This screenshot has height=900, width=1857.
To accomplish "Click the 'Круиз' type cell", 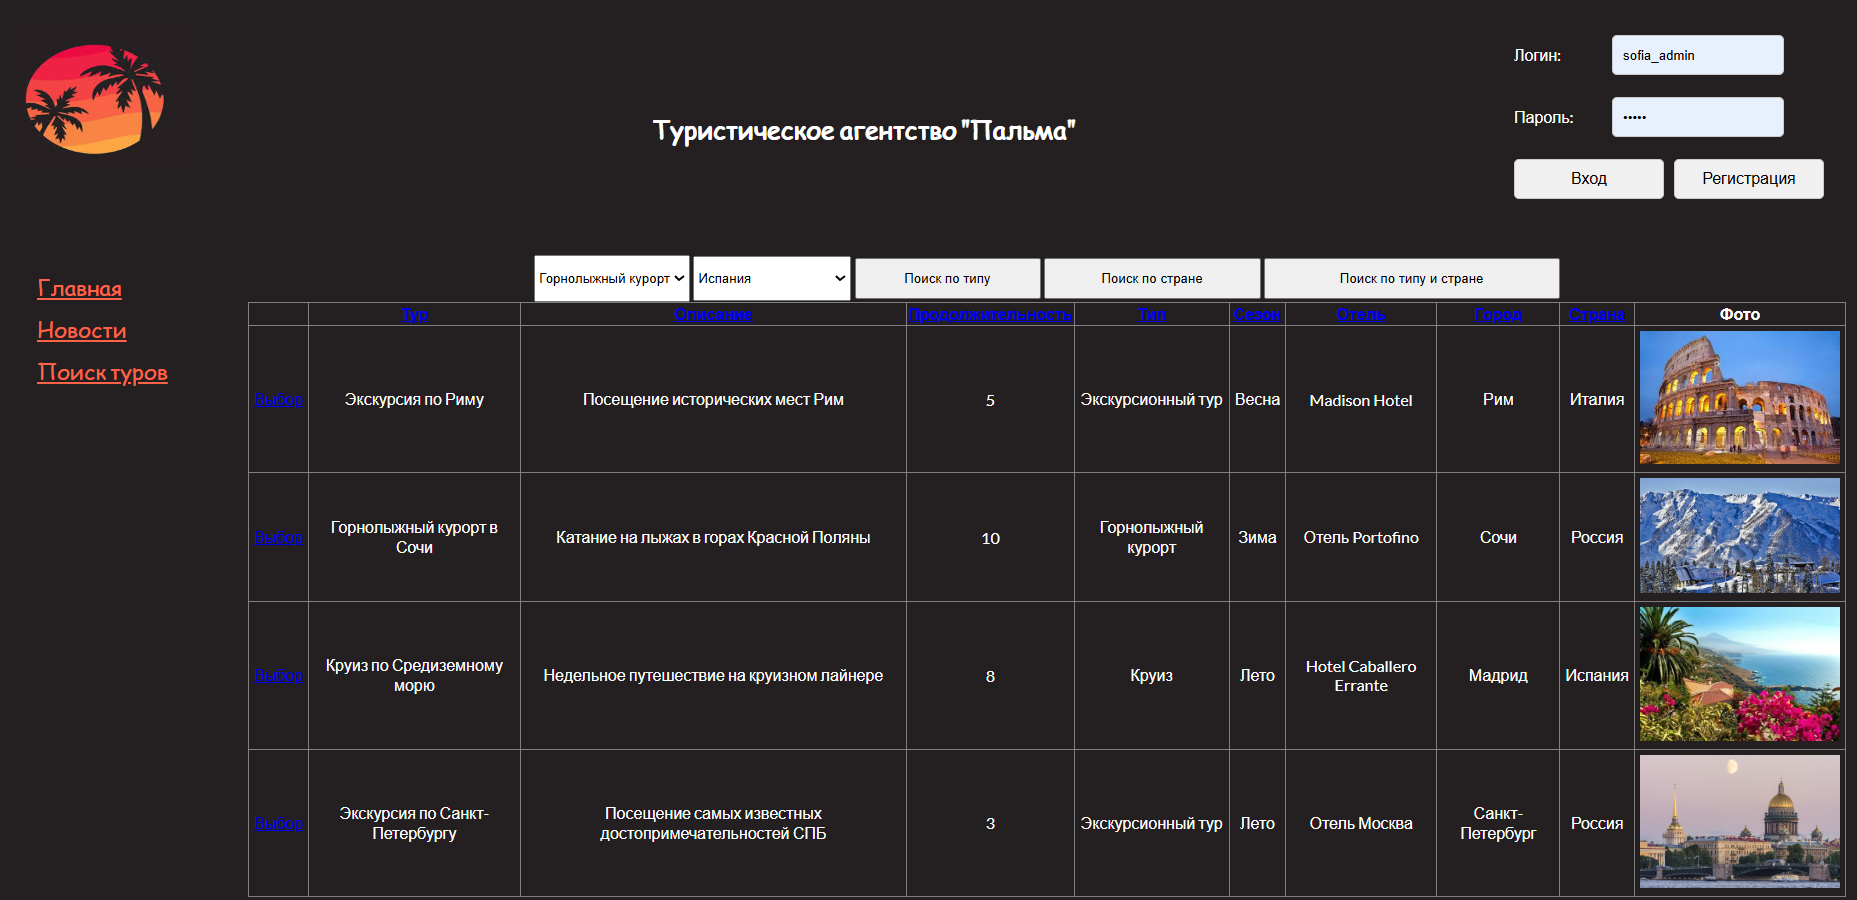I will tap(1151, 676).
